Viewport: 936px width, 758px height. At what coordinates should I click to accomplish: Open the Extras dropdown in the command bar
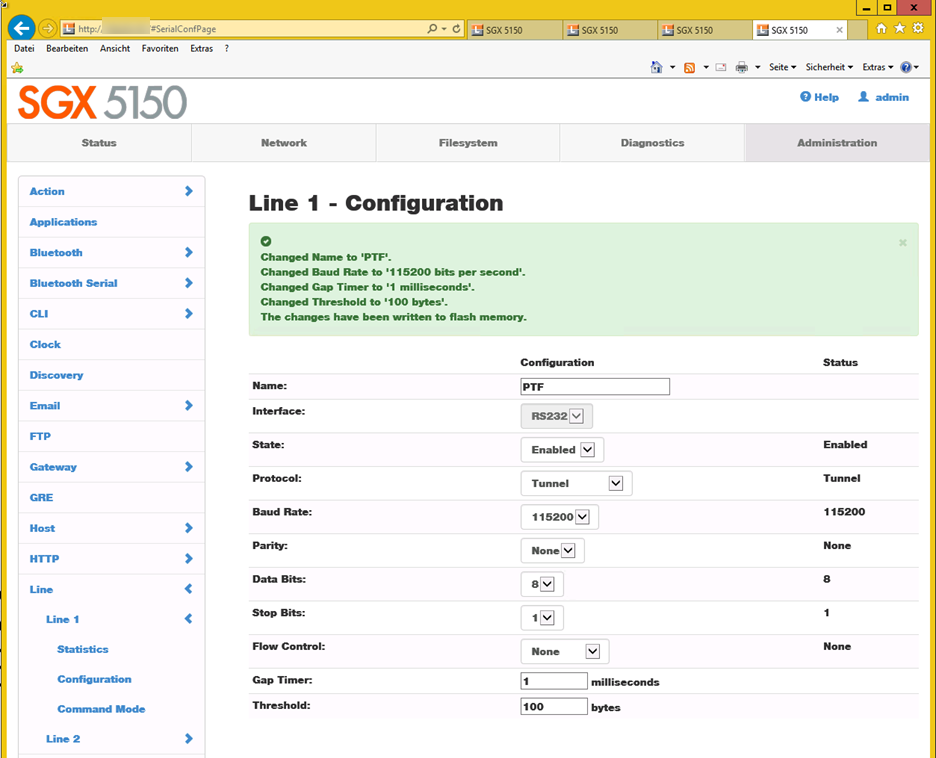[x=878, y=67]
